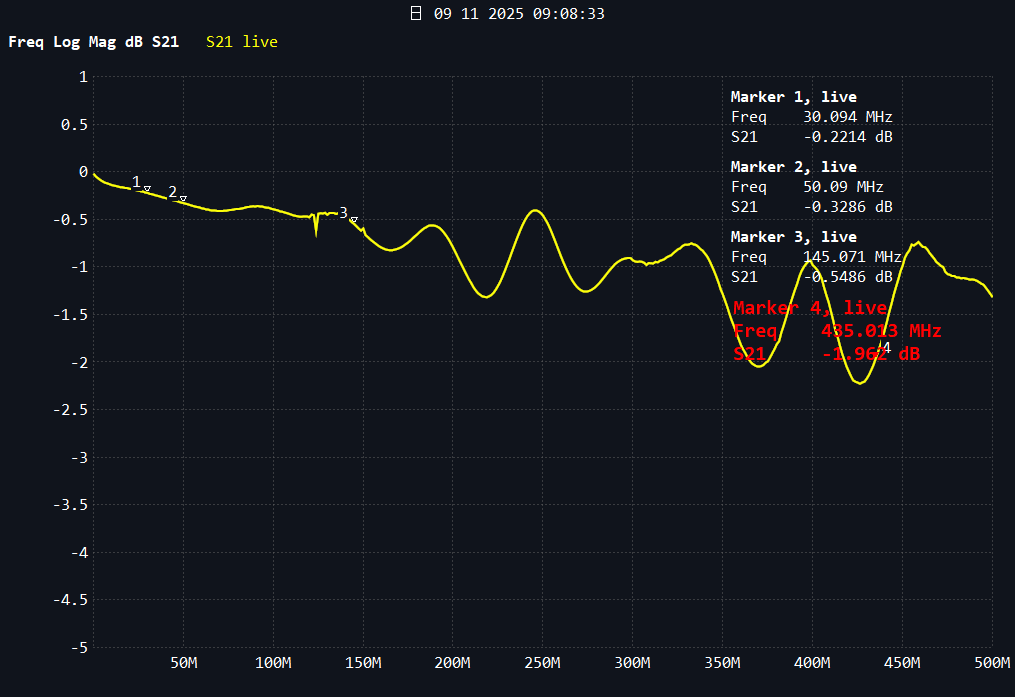Image resolution: width=1015 pixels, height=697 pixels.
Task: Select the 'Marker 1, live' readout header
Action: (x=793, y=97)
